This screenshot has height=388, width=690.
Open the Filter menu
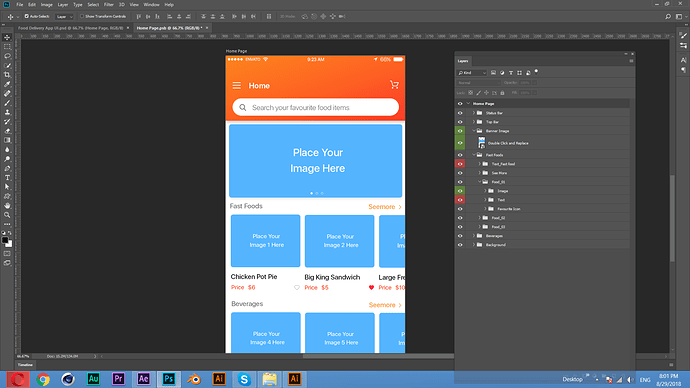(109, 4)
